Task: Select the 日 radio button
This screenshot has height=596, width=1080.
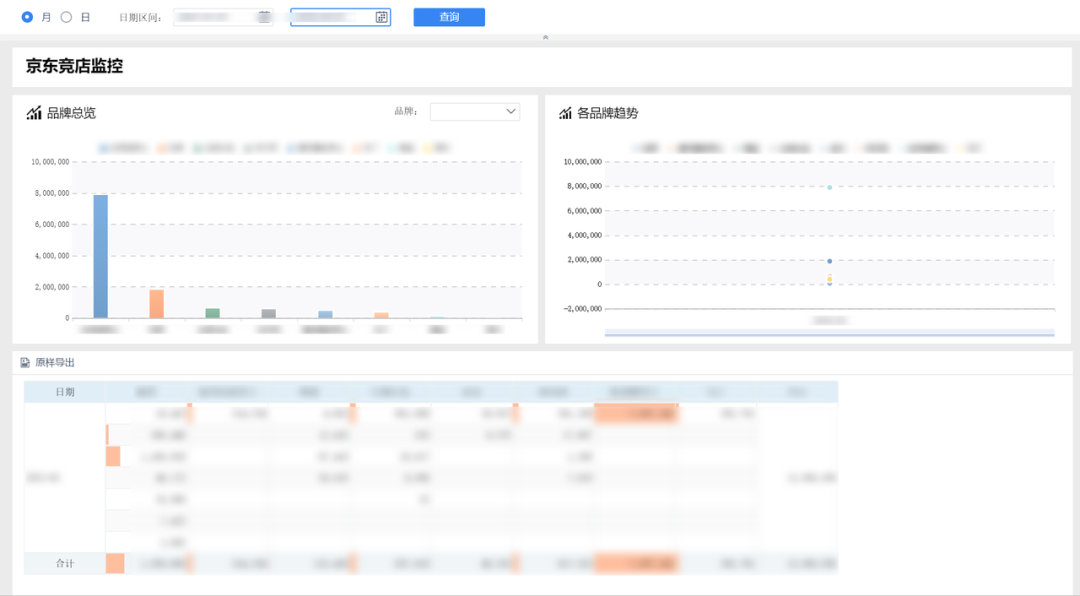Action: coord(66,17)
